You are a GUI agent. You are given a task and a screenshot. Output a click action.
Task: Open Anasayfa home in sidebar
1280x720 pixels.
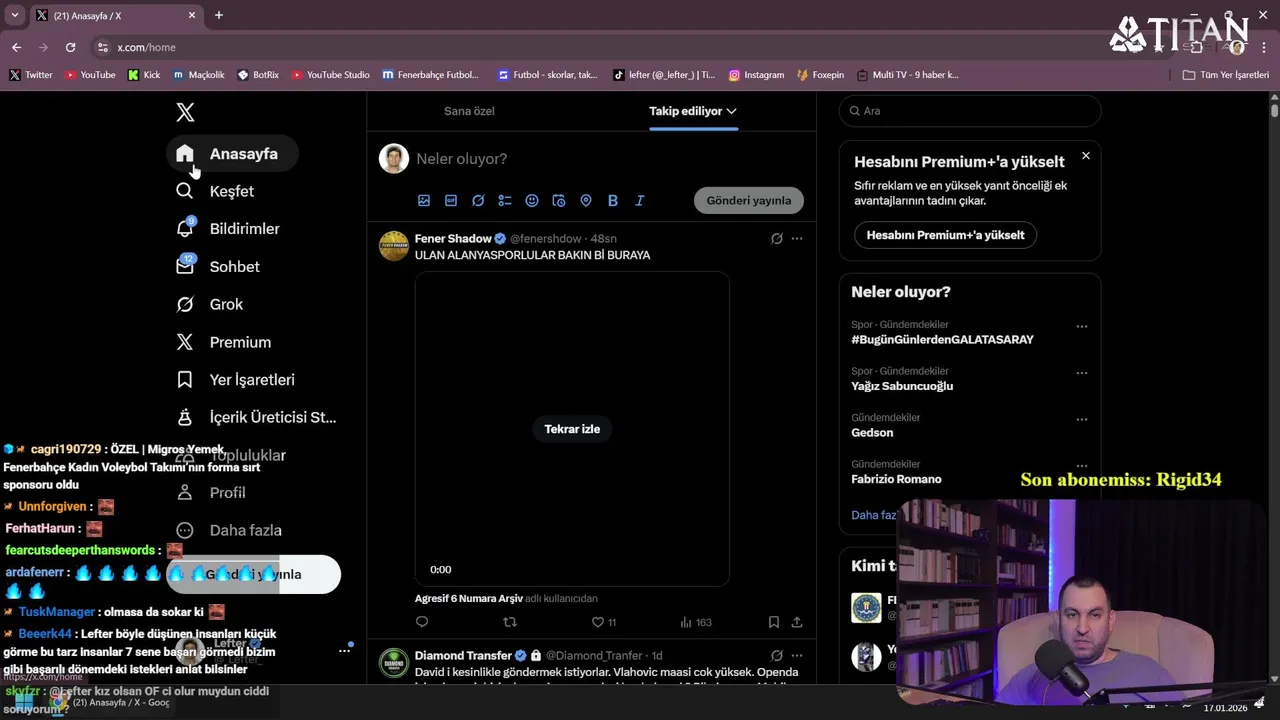click(232, 154)
